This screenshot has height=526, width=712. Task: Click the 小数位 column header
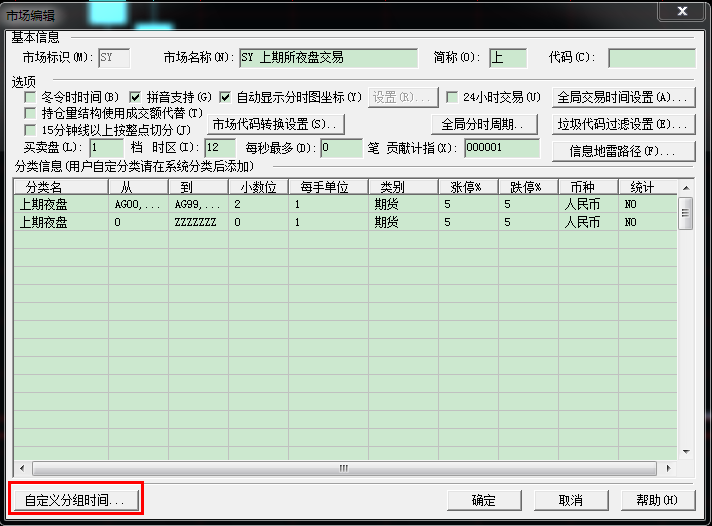click(x=258, y=187)
